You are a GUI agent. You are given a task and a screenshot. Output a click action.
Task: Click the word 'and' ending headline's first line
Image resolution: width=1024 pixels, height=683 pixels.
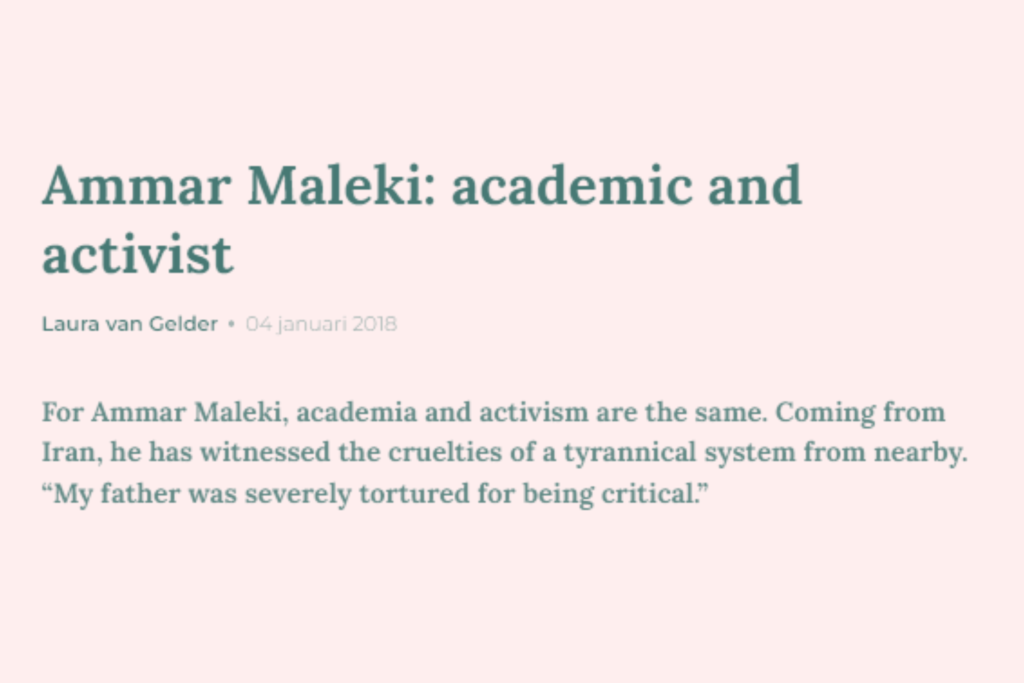click(x=754, y=185)
